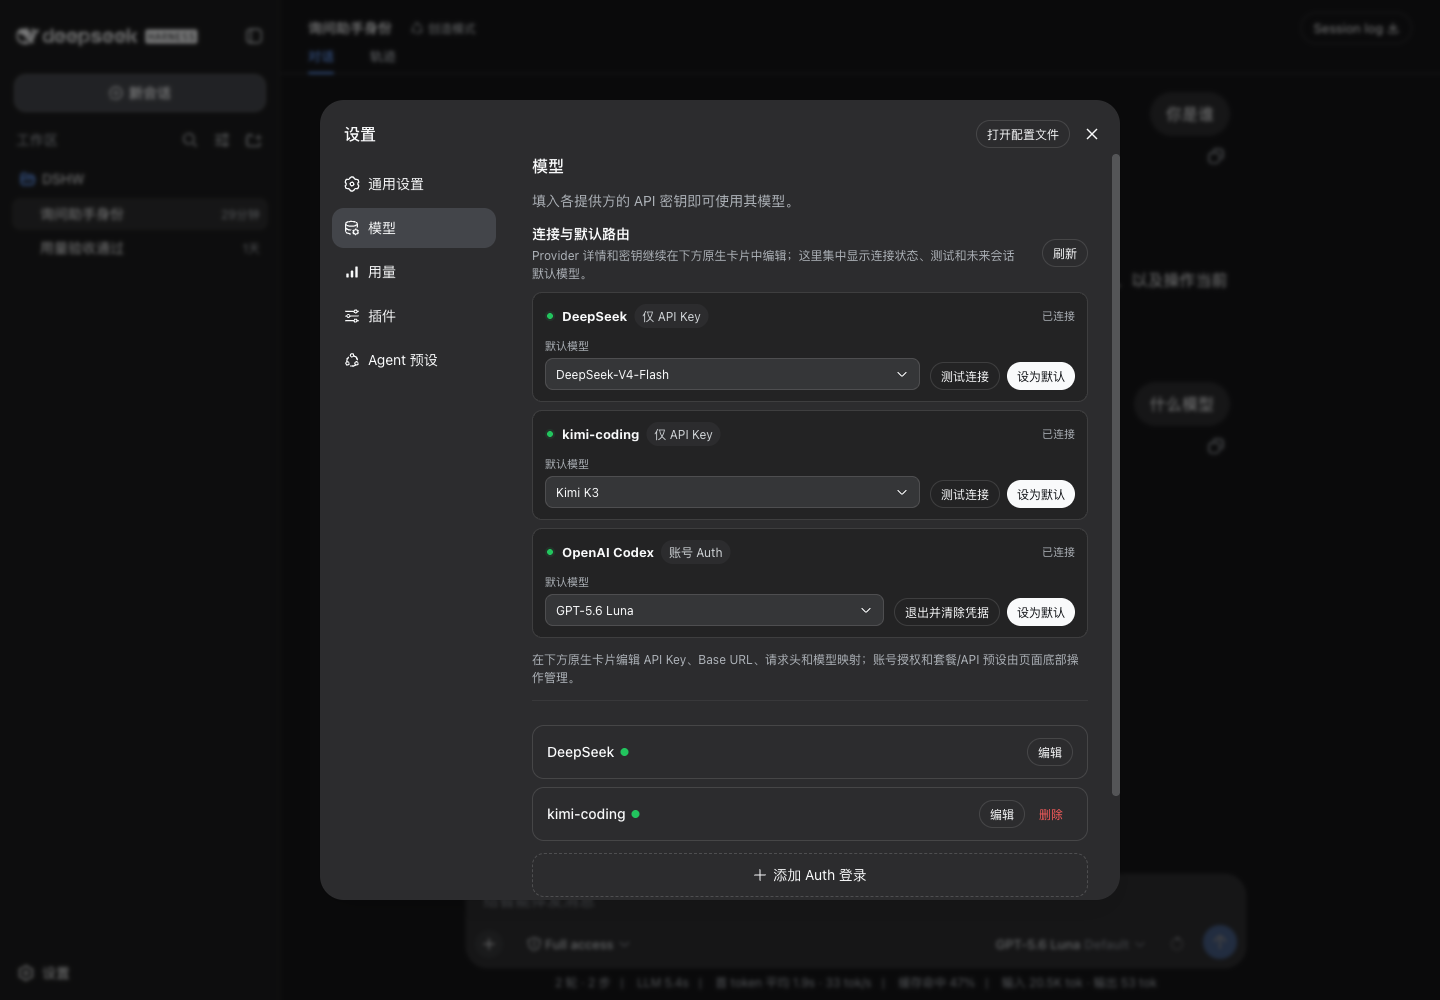The height and width of the screenshot is (1000, 1440).
Task: Click the 仅 API Key tag next to DeepSeek
Action: [672, 316]
